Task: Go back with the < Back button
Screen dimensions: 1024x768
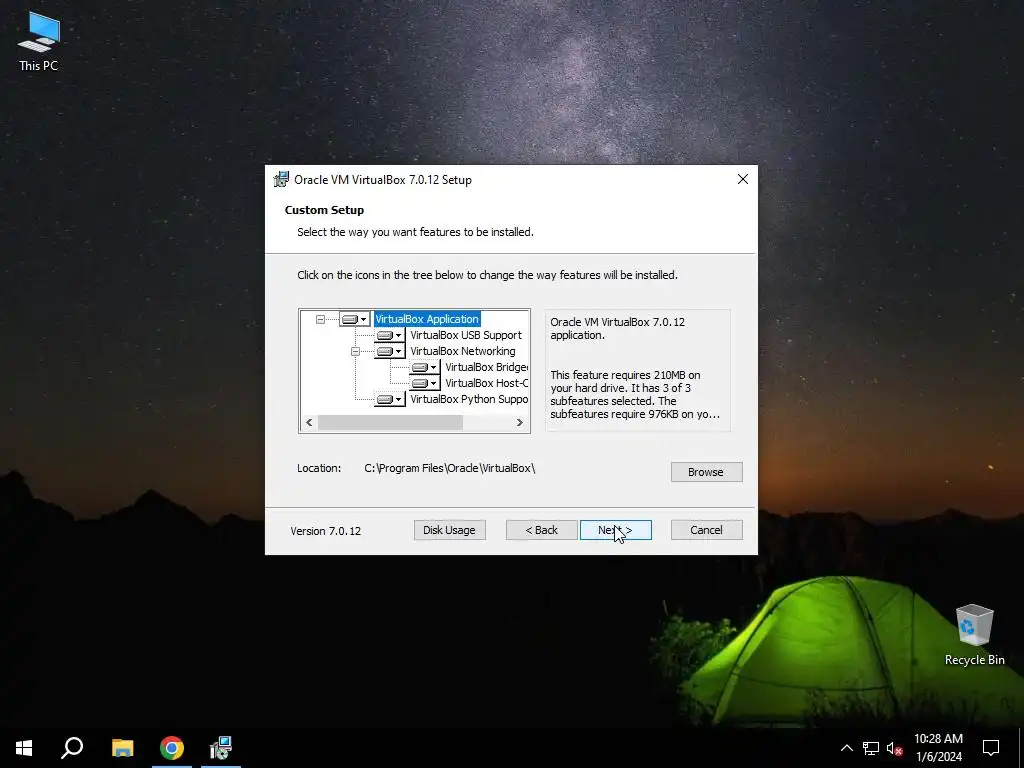Action: pos(541,530)
